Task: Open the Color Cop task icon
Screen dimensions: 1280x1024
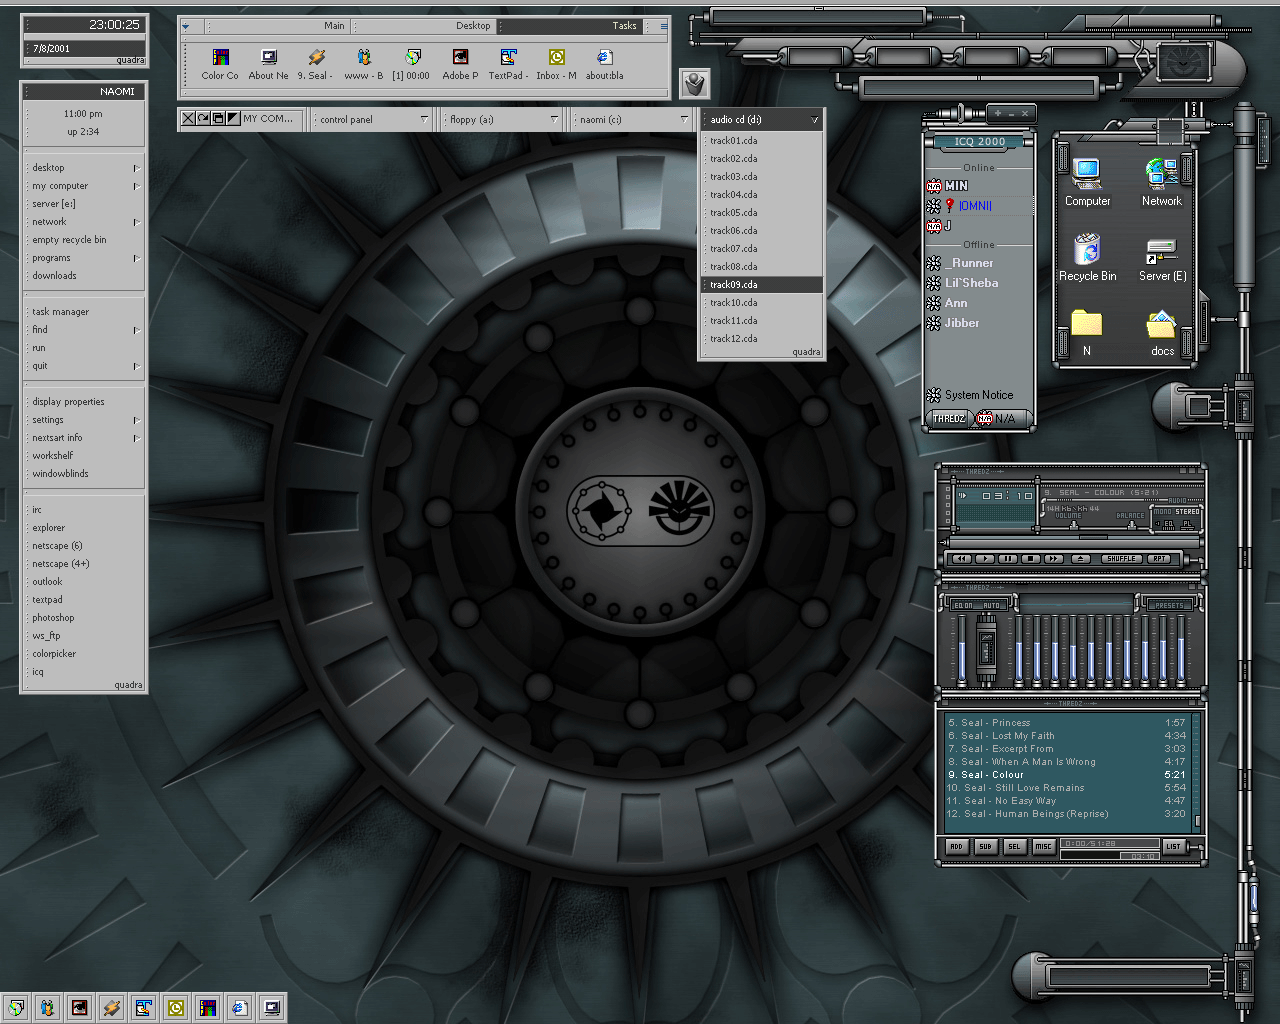Action: [220, 58]
